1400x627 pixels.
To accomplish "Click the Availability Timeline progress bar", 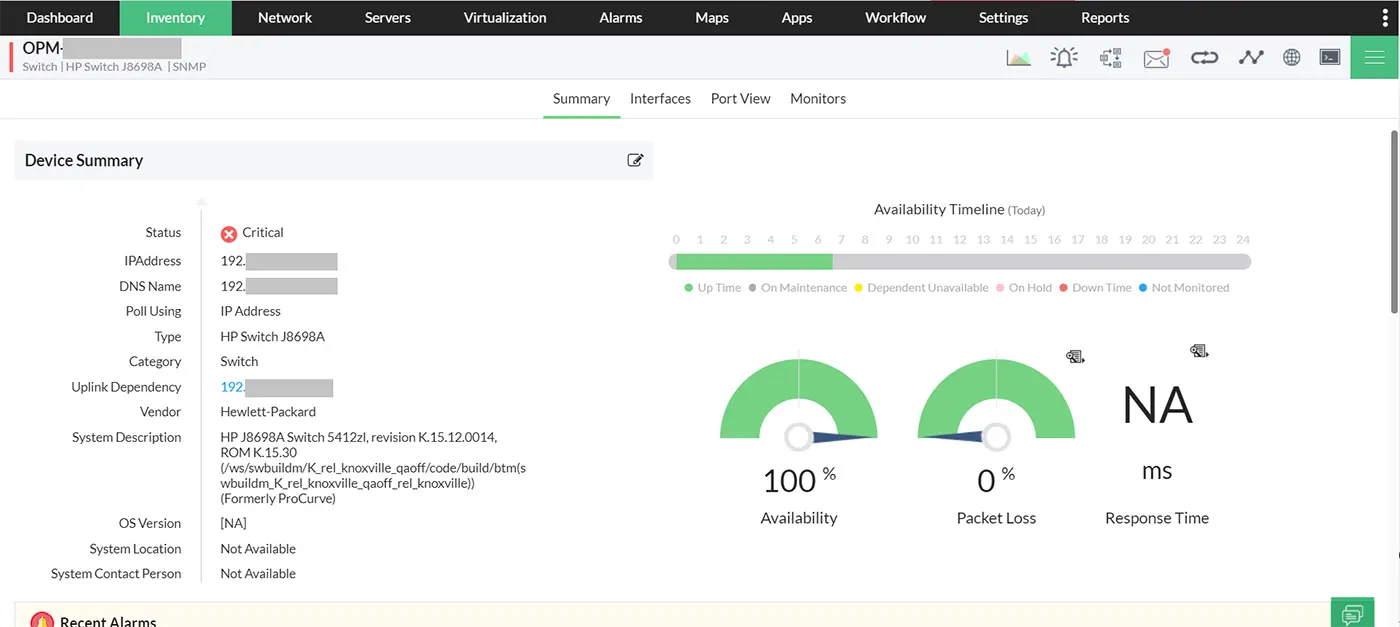I will pyautogui.click(x=960, y=261).
